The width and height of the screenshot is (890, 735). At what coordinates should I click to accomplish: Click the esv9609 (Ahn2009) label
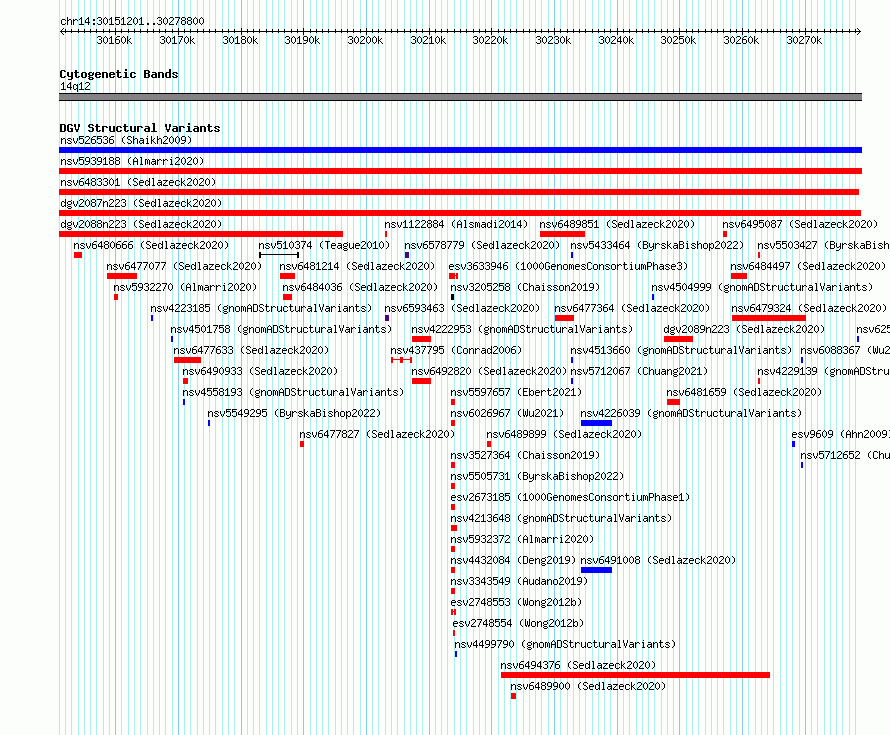(841, 434)
